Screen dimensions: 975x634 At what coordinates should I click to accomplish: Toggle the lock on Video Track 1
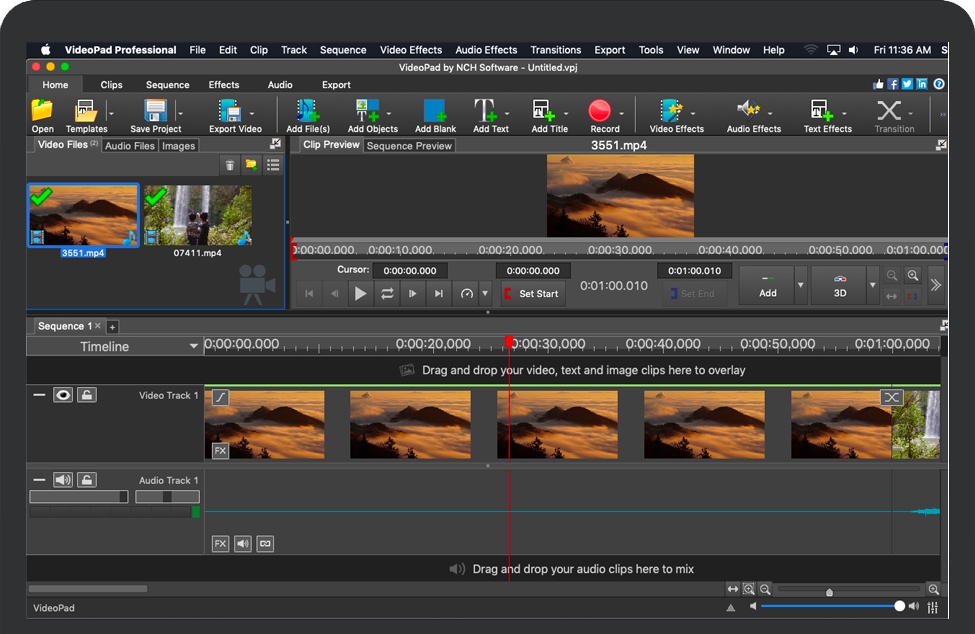86,395
